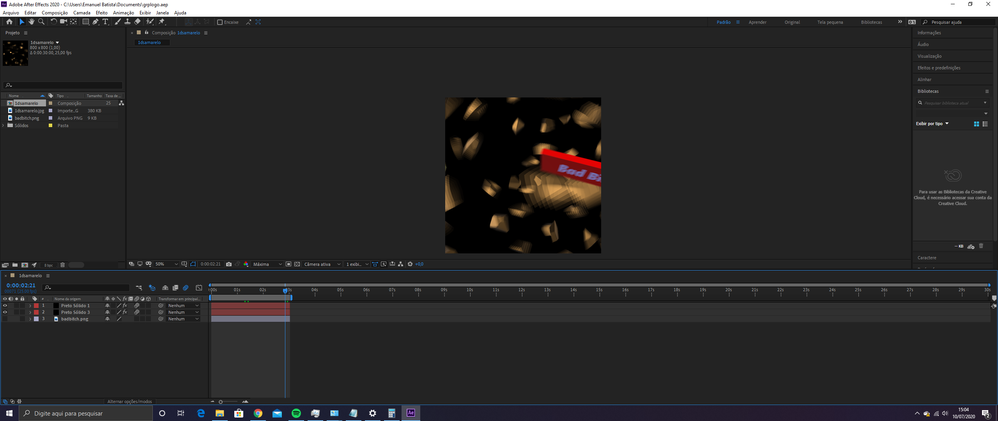Select the Selection arrow tool
This screenshot has width=998, height=421.
coord(22,22)
